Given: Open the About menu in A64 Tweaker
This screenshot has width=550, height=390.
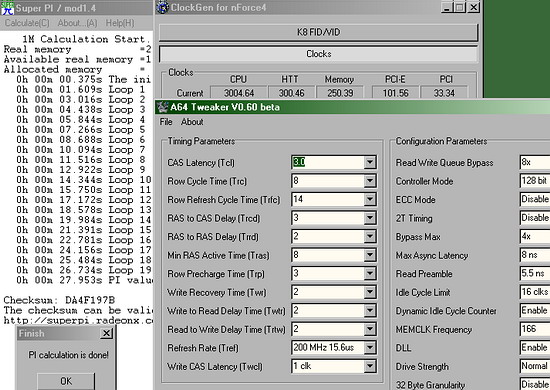Looking at the screenshot, I should click(192, 122).
